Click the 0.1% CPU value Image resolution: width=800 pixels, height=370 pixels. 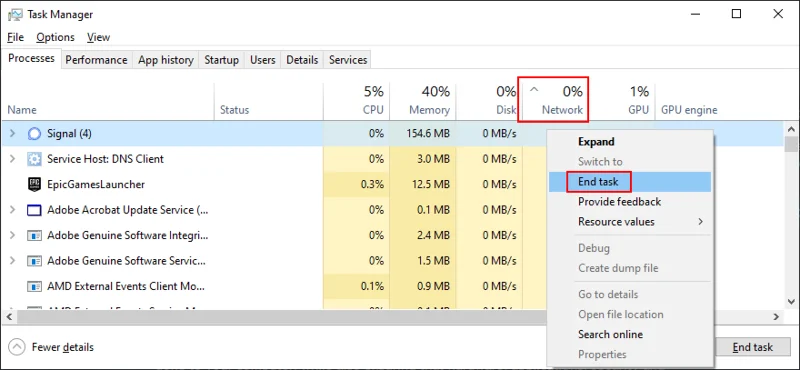(x=372, y=287)
